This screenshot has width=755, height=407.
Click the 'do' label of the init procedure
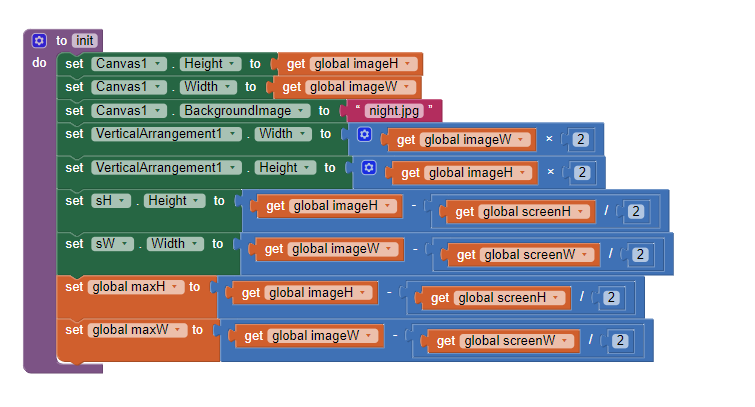39,63
